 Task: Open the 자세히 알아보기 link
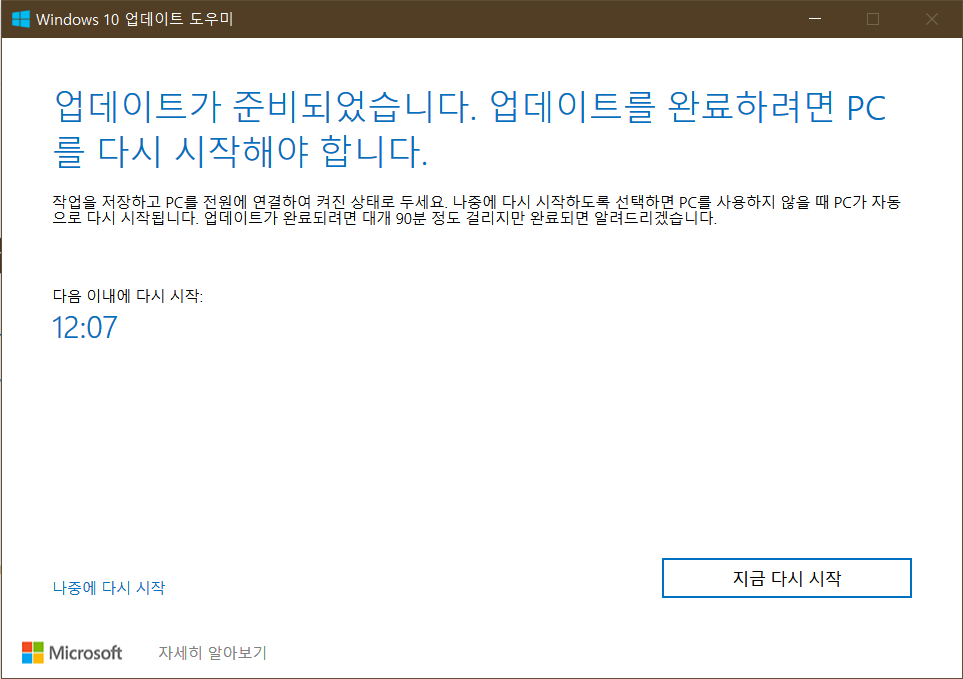coord(212,653)
